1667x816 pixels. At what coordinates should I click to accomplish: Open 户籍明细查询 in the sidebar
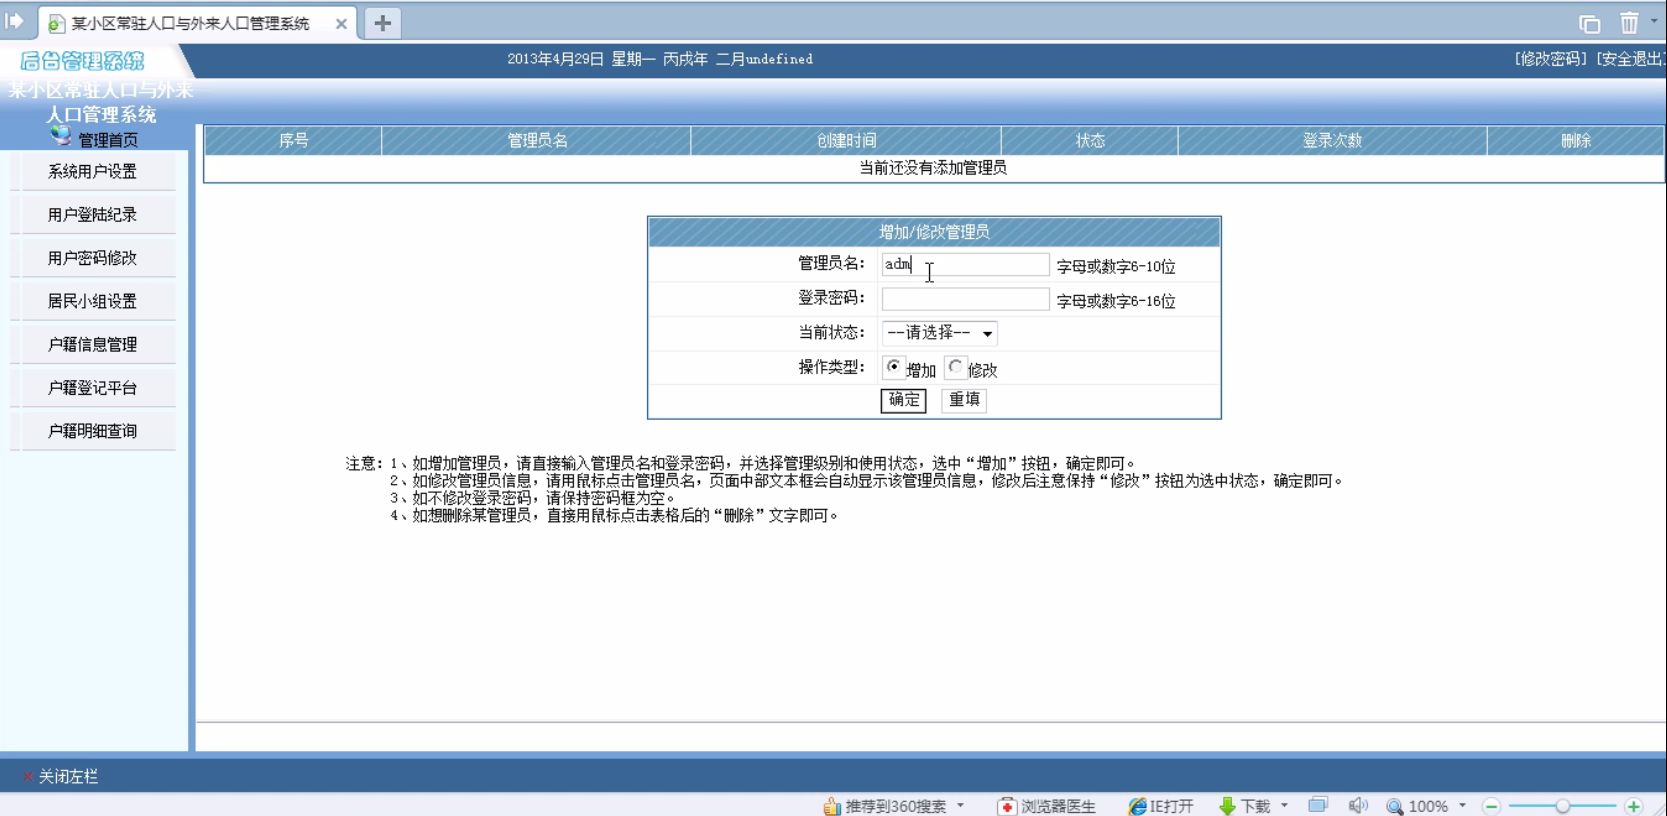[92, 431]
